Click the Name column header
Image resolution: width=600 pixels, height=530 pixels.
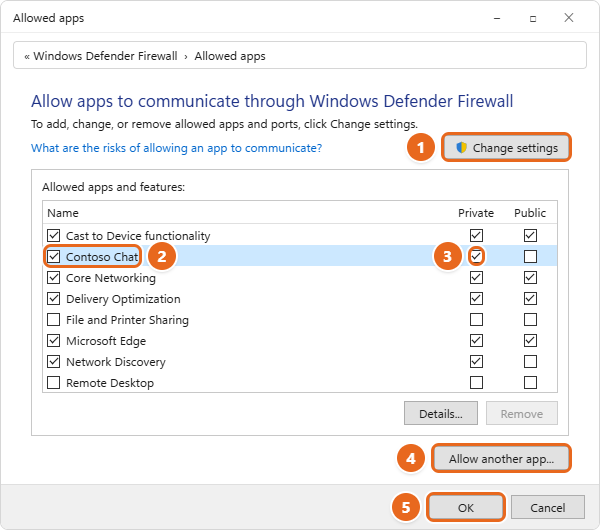pos(63,213)
